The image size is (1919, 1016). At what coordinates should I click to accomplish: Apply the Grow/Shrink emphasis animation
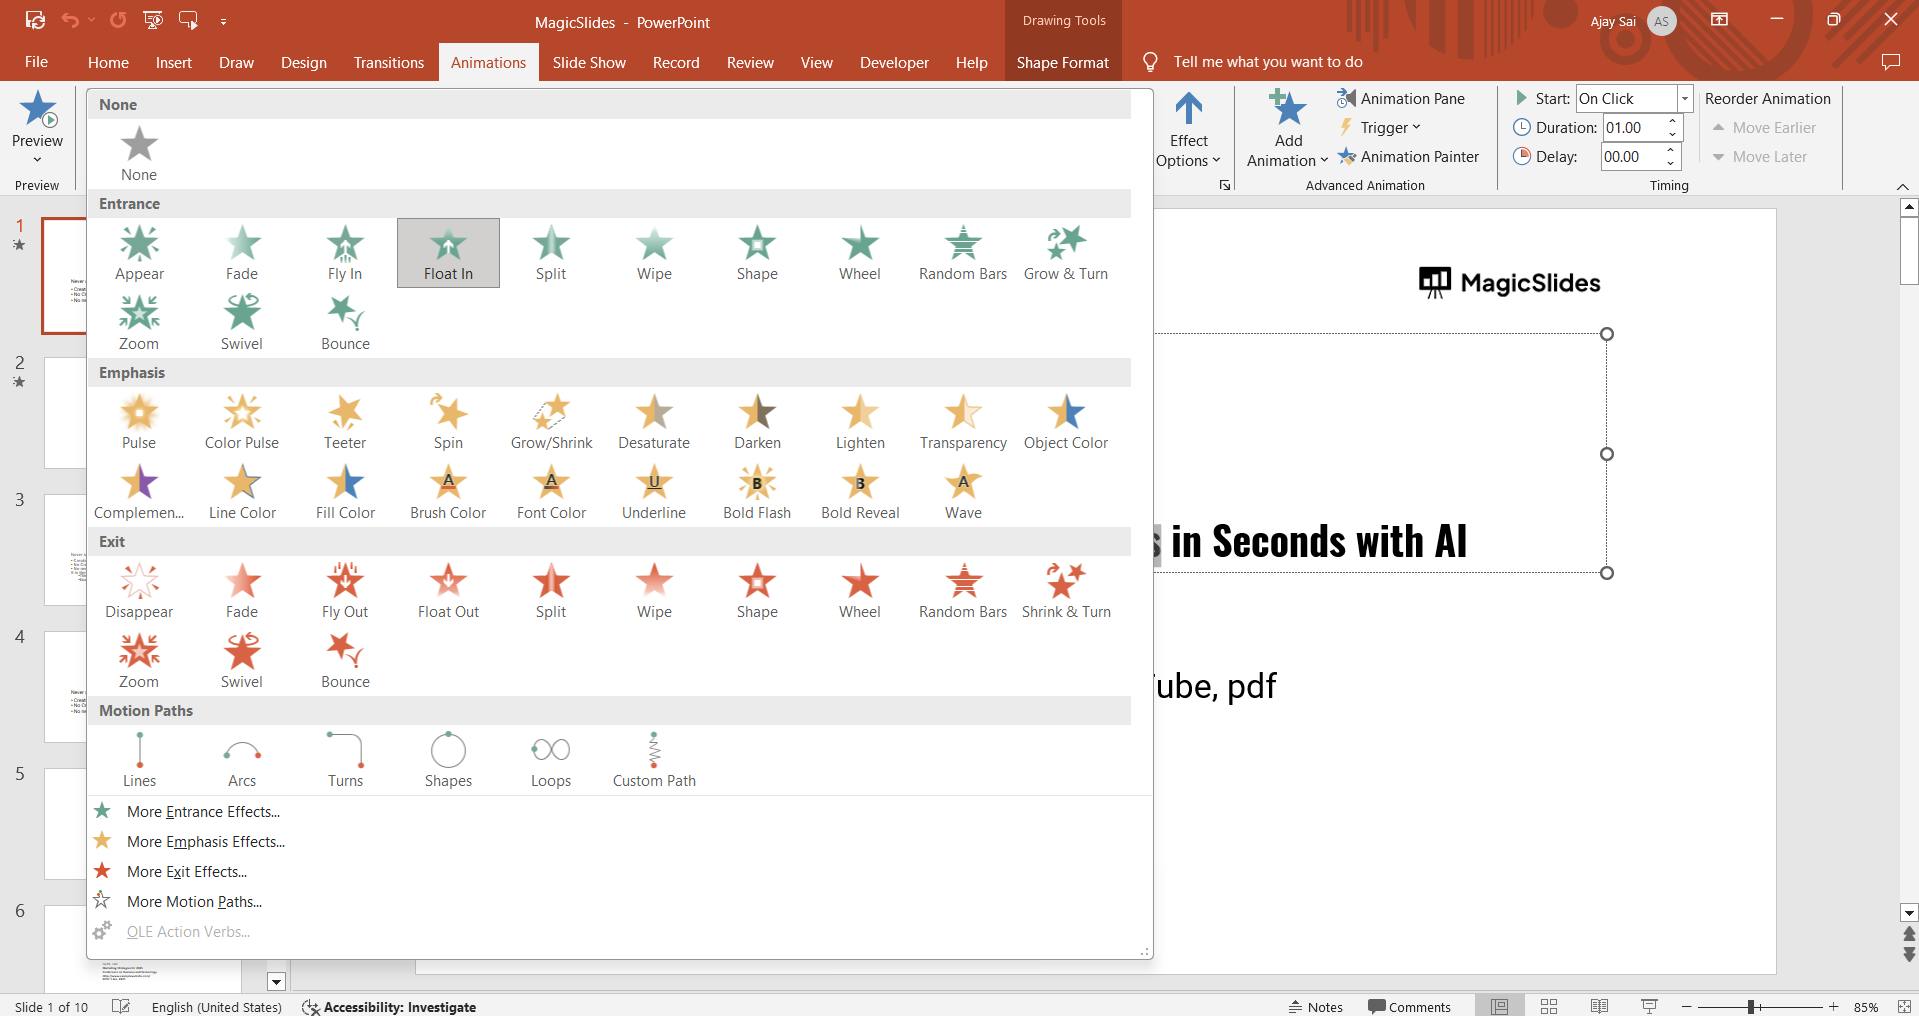coord(551,423)
